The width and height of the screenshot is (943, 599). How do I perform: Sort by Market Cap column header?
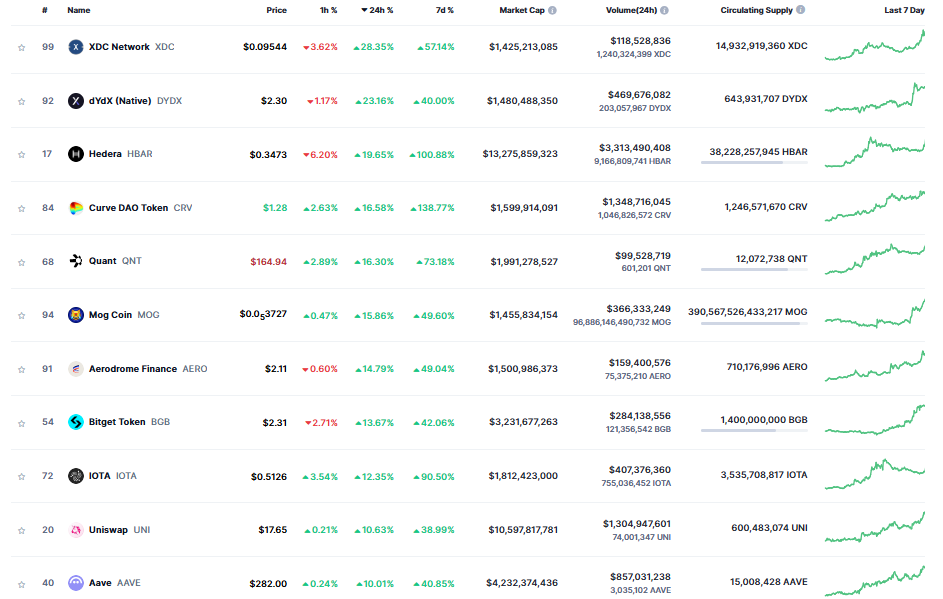pyautogui.click(x=522, y=10)
